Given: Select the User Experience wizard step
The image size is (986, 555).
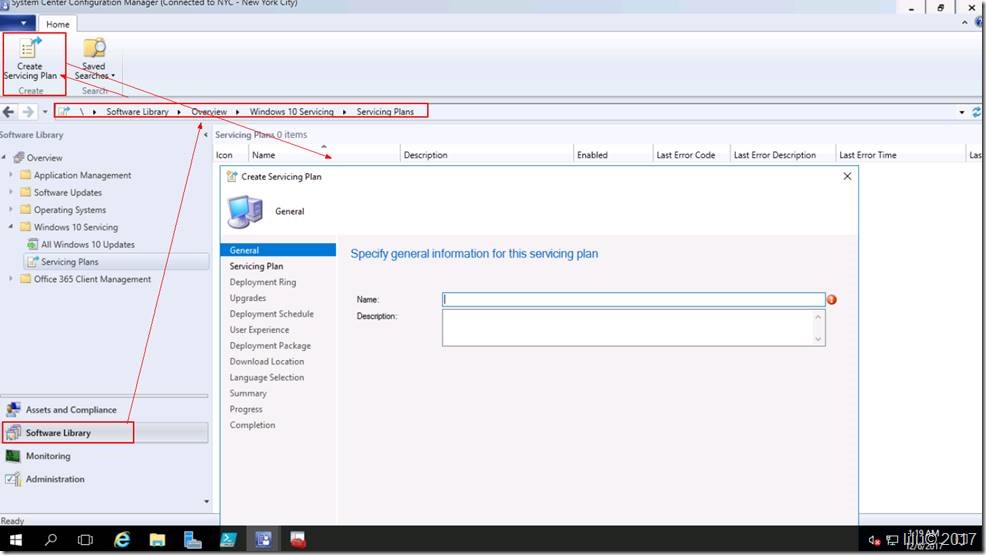Looking at the screenshot, I should tap(260, 329).
